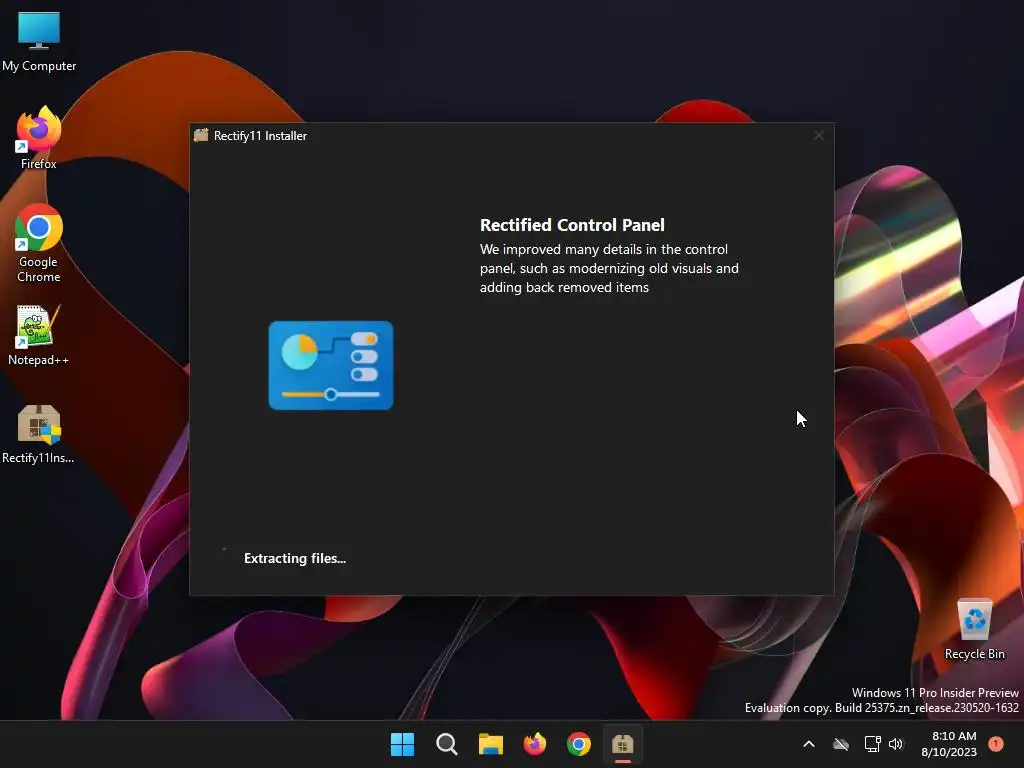Select the Google Chrome desktop shortcut
The image size is (1024, 768).
click(x=39, y=243)
